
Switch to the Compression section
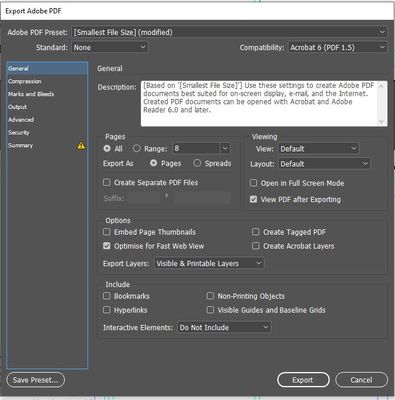click(x=25, y=81)
